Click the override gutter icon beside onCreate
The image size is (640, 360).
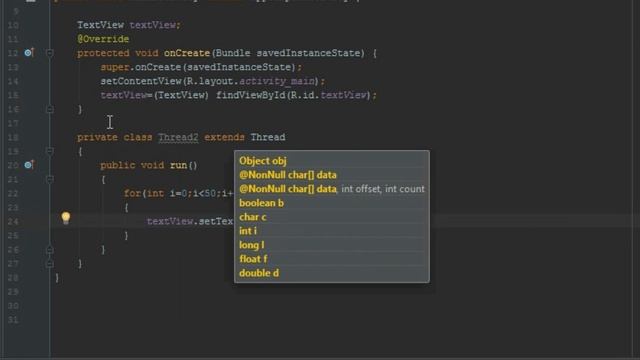click(29, 53)
